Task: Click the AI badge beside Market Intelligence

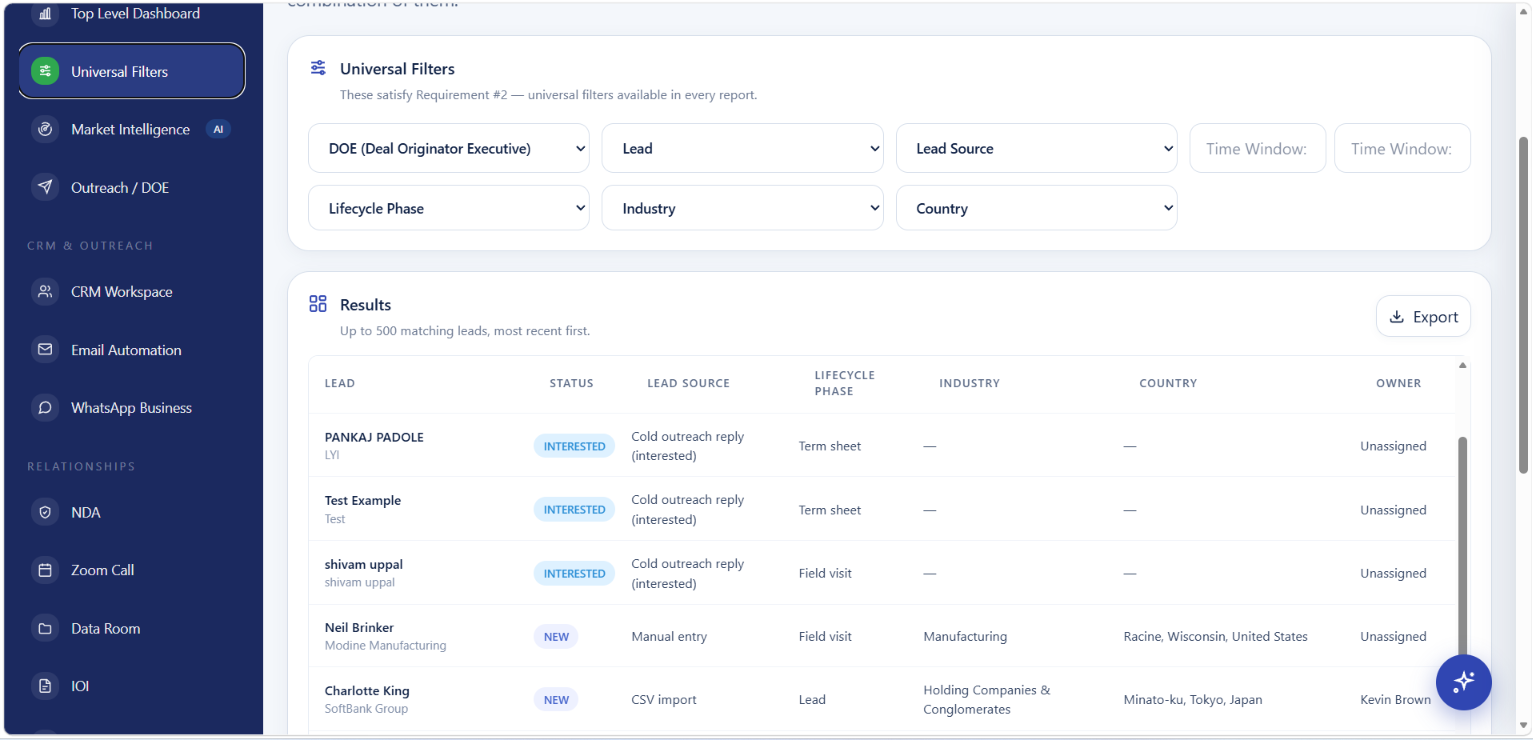Action: pos(218,129)
